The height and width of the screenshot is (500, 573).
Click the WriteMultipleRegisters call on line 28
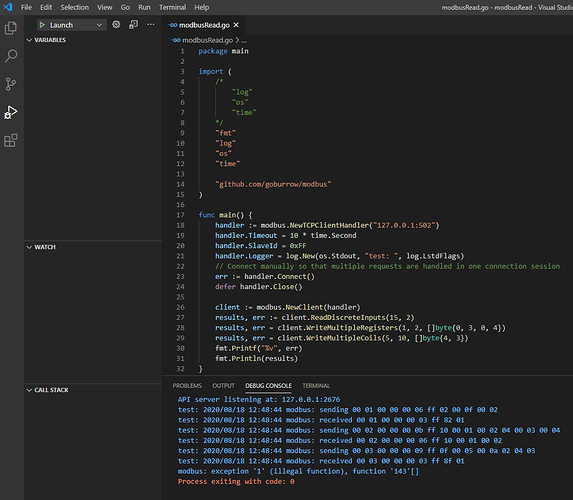click(x=352, y=327)
